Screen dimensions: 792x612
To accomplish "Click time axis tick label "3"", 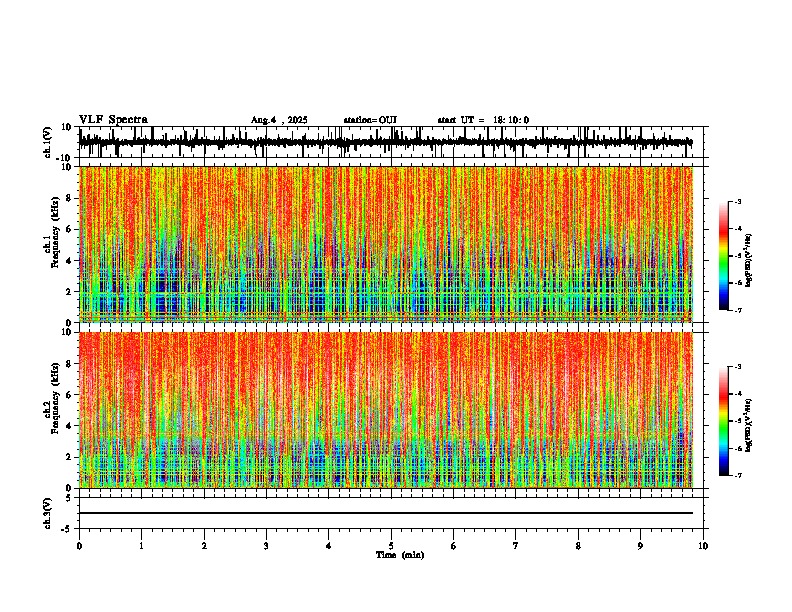I will [x=266, y=546].
